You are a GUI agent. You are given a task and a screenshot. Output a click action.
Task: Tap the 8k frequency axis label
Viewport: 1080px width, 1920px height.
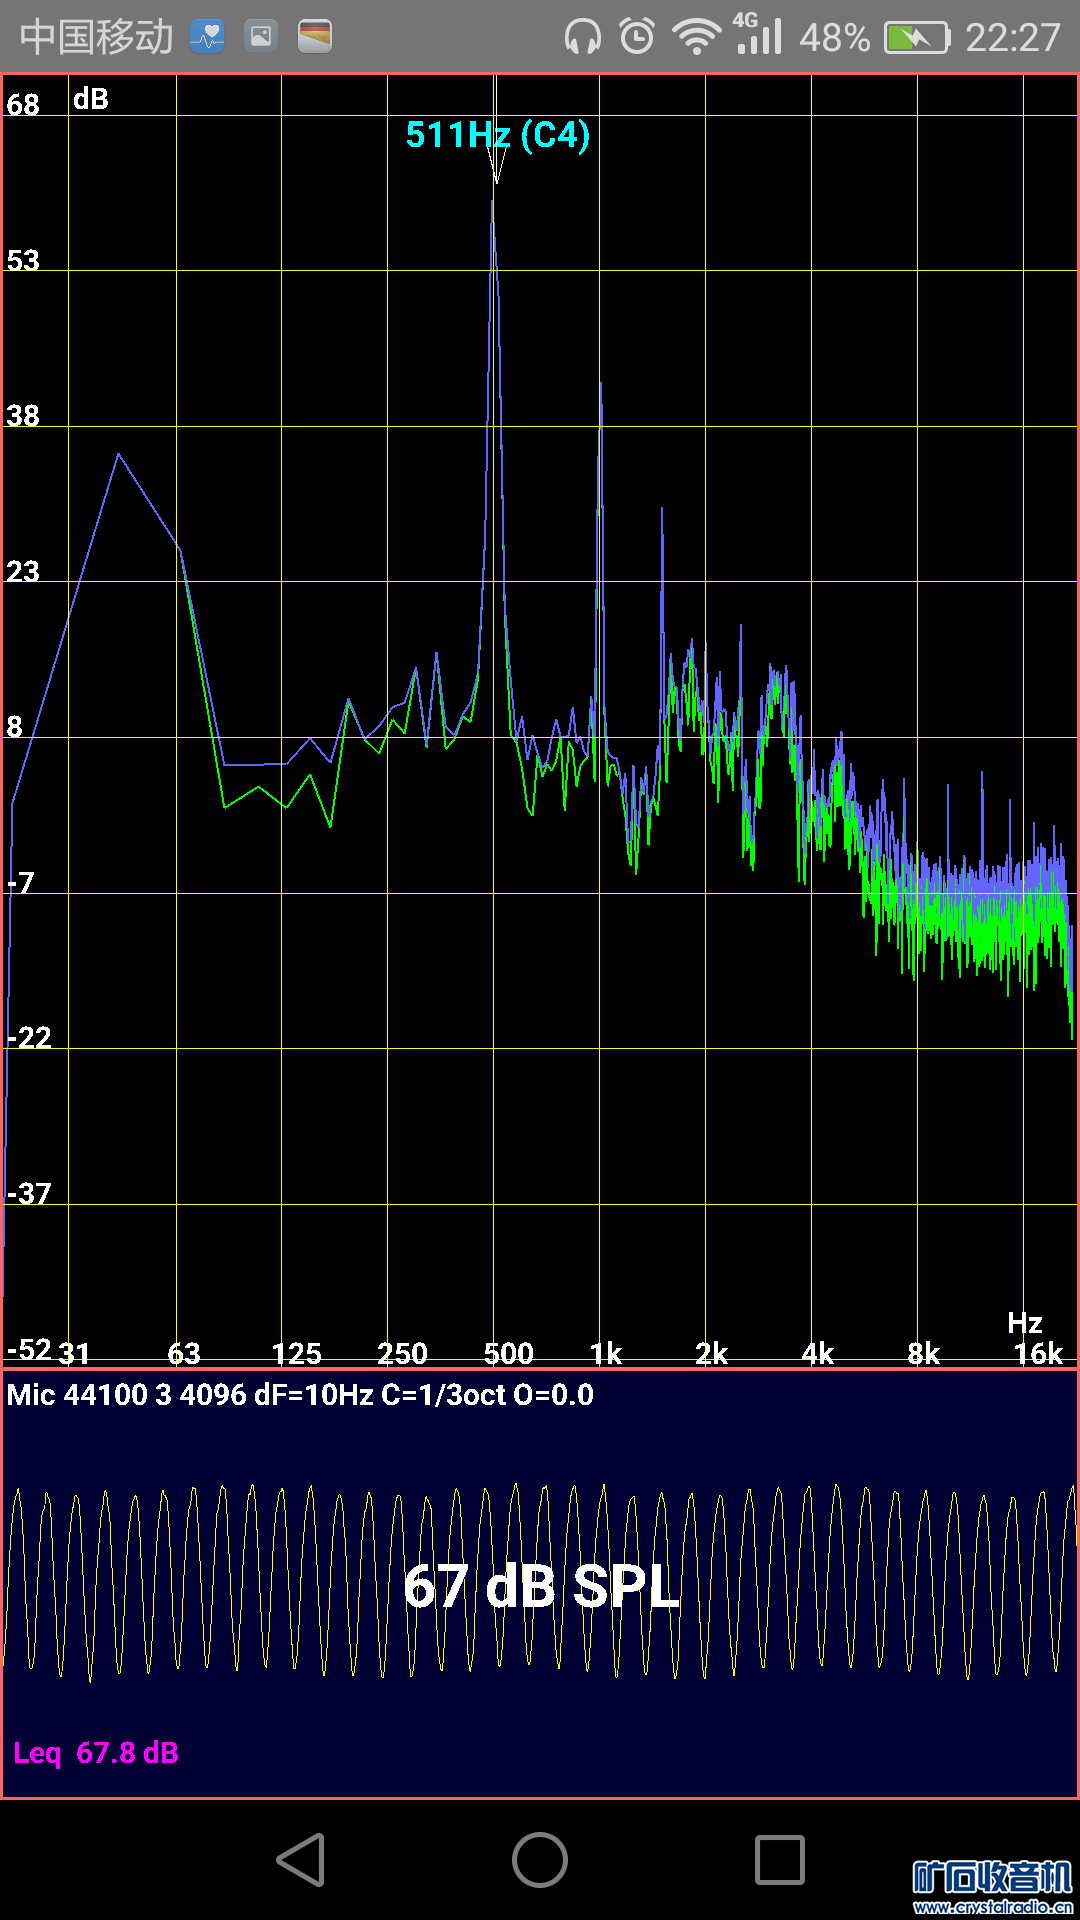[x=924, y=1353]
